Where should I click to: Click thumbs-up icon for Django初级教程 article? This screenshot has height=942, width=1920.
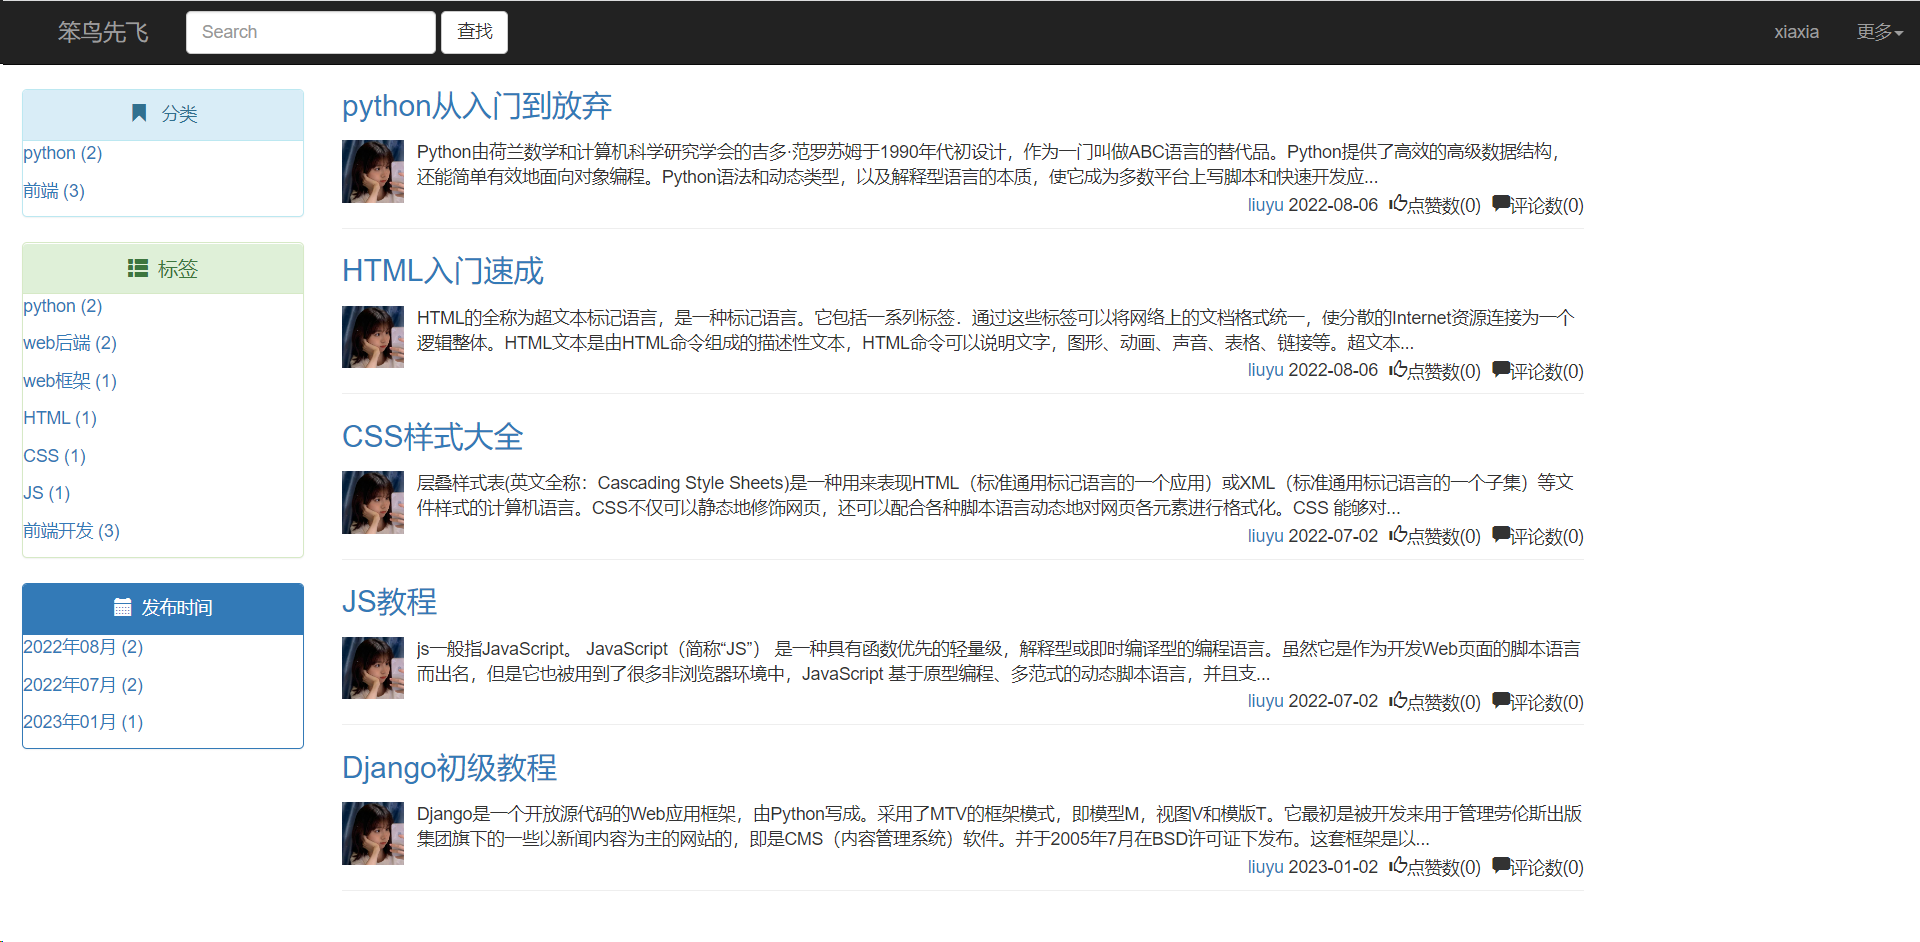[1398, 865]
